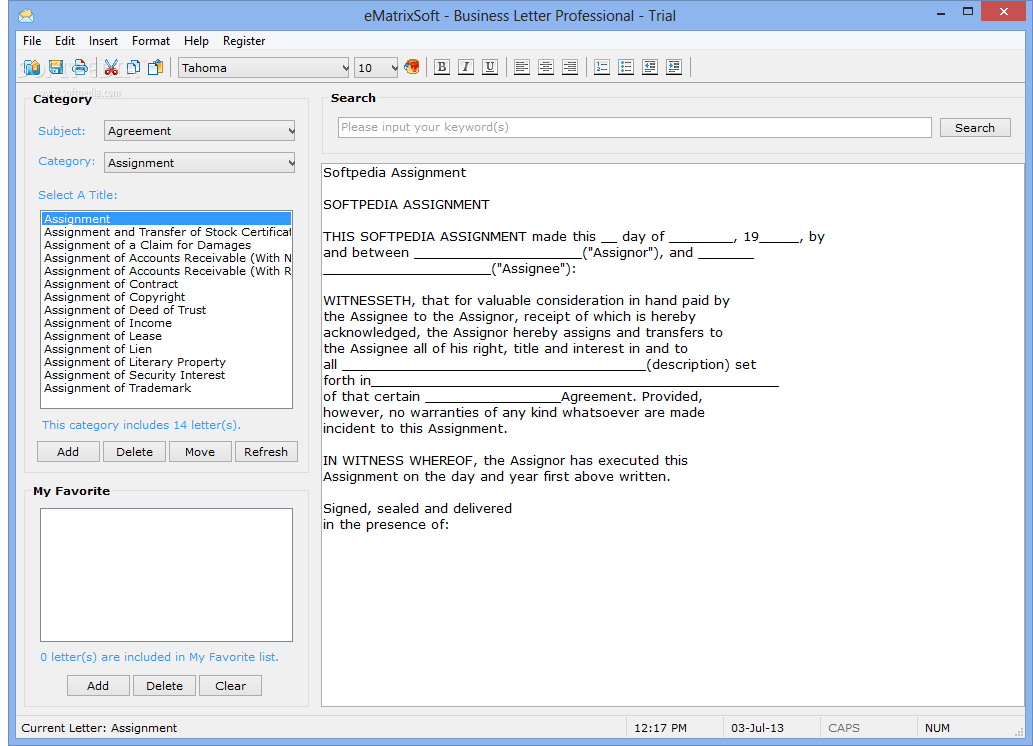
Task: Select 'Assignment of Trademark' title
Action: 167,388
